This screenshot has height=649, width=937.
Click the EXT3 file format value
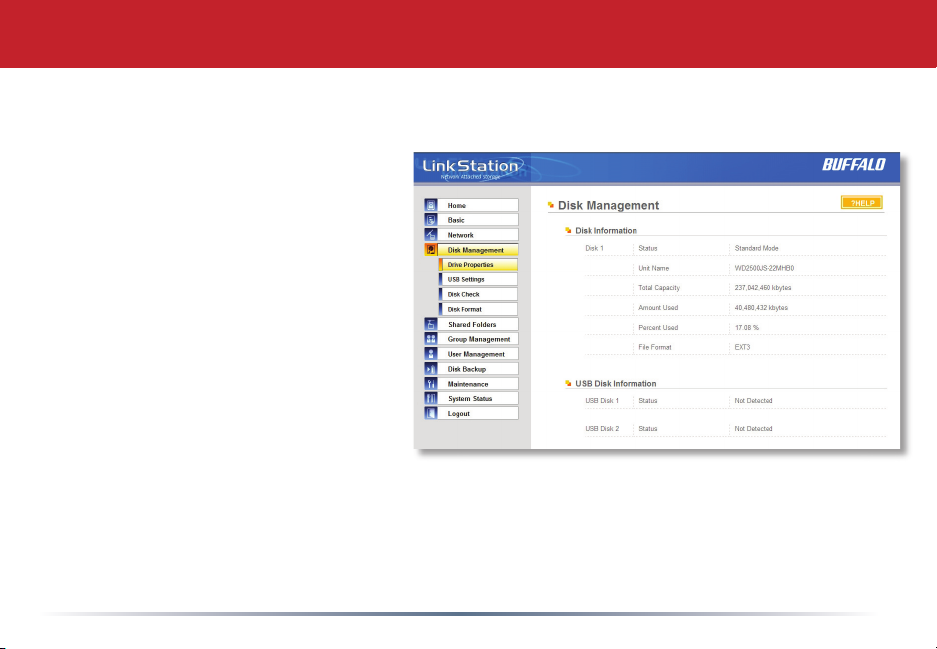(x=742, y=347)
